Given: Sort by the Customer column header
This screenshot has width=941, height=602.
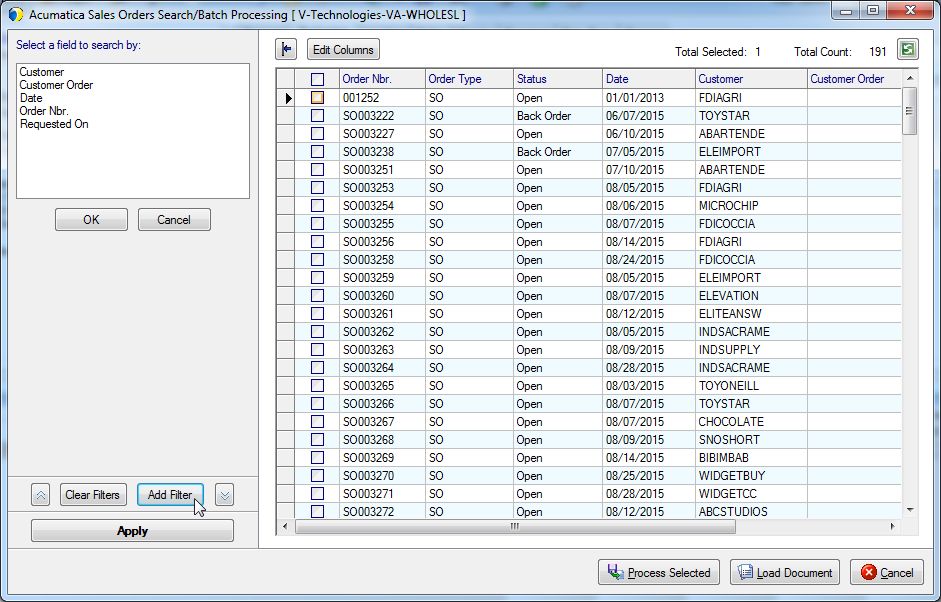Looking at the screenshot, I should point(751,79).
